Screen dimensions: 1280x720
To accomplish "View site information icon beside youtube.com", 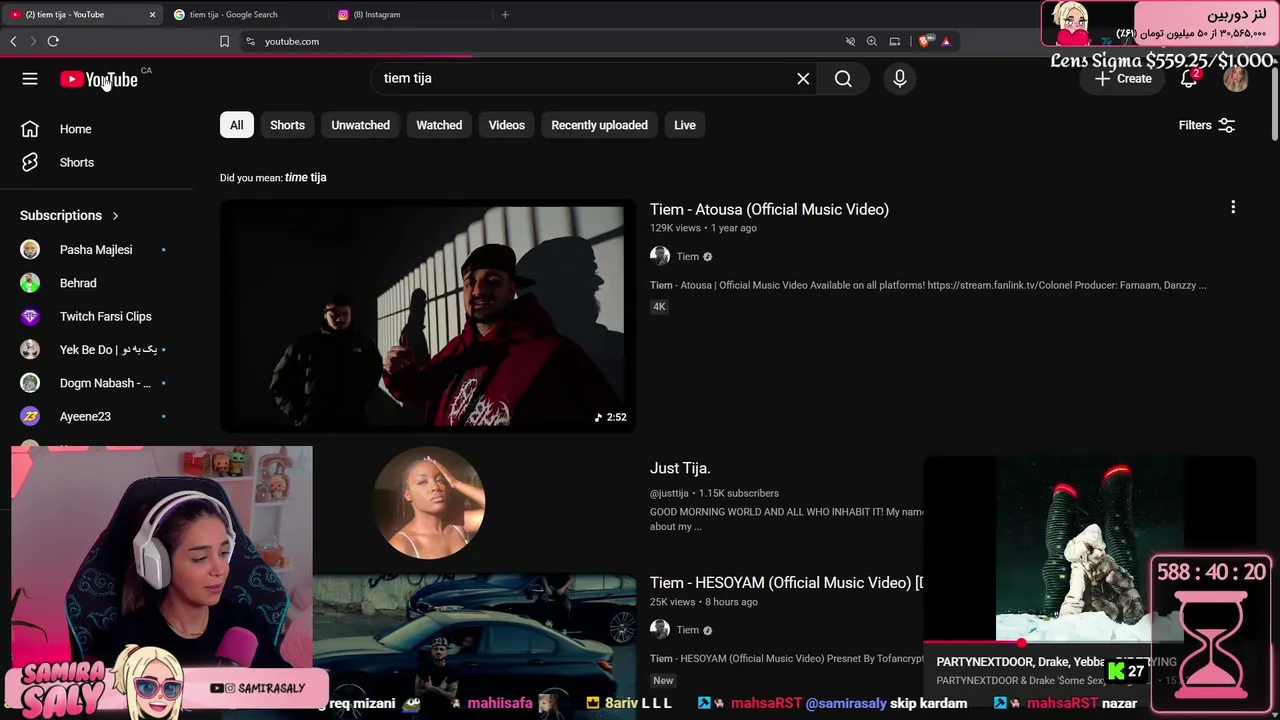I will coord(250,41).
